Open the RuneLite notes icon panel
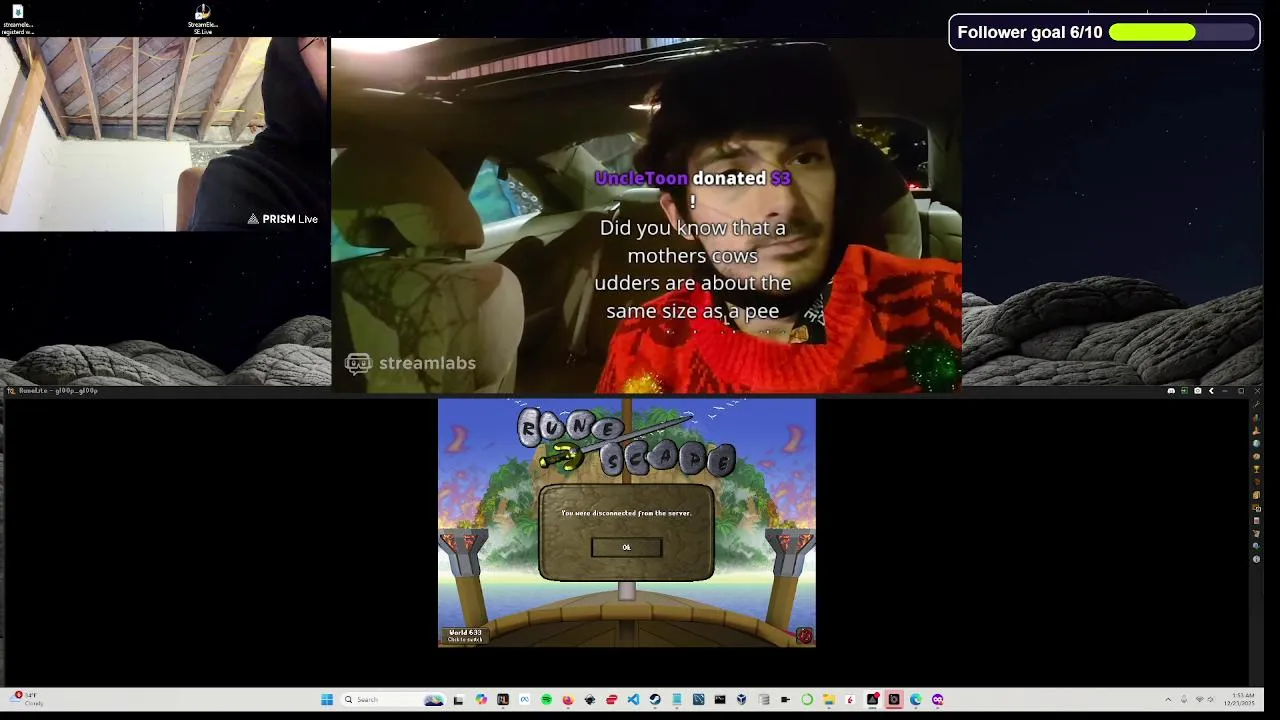The height and width of the screenshot is (720, 1280). pos(1256,495)
